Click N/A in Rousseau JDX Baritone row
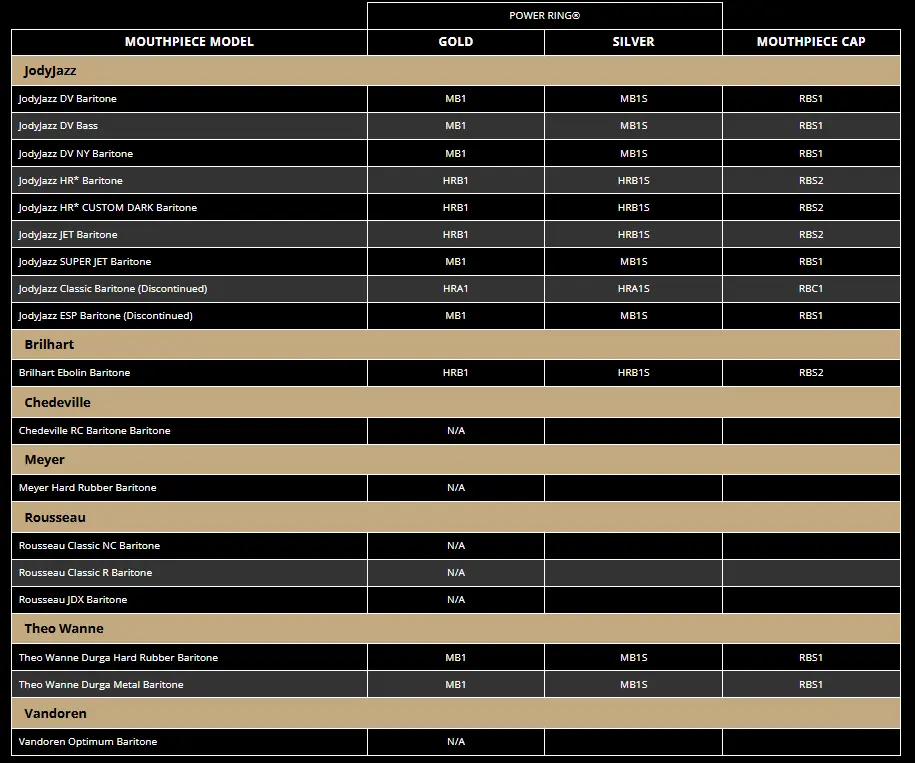This screenshot has height=763, width=915. point(456,599)
